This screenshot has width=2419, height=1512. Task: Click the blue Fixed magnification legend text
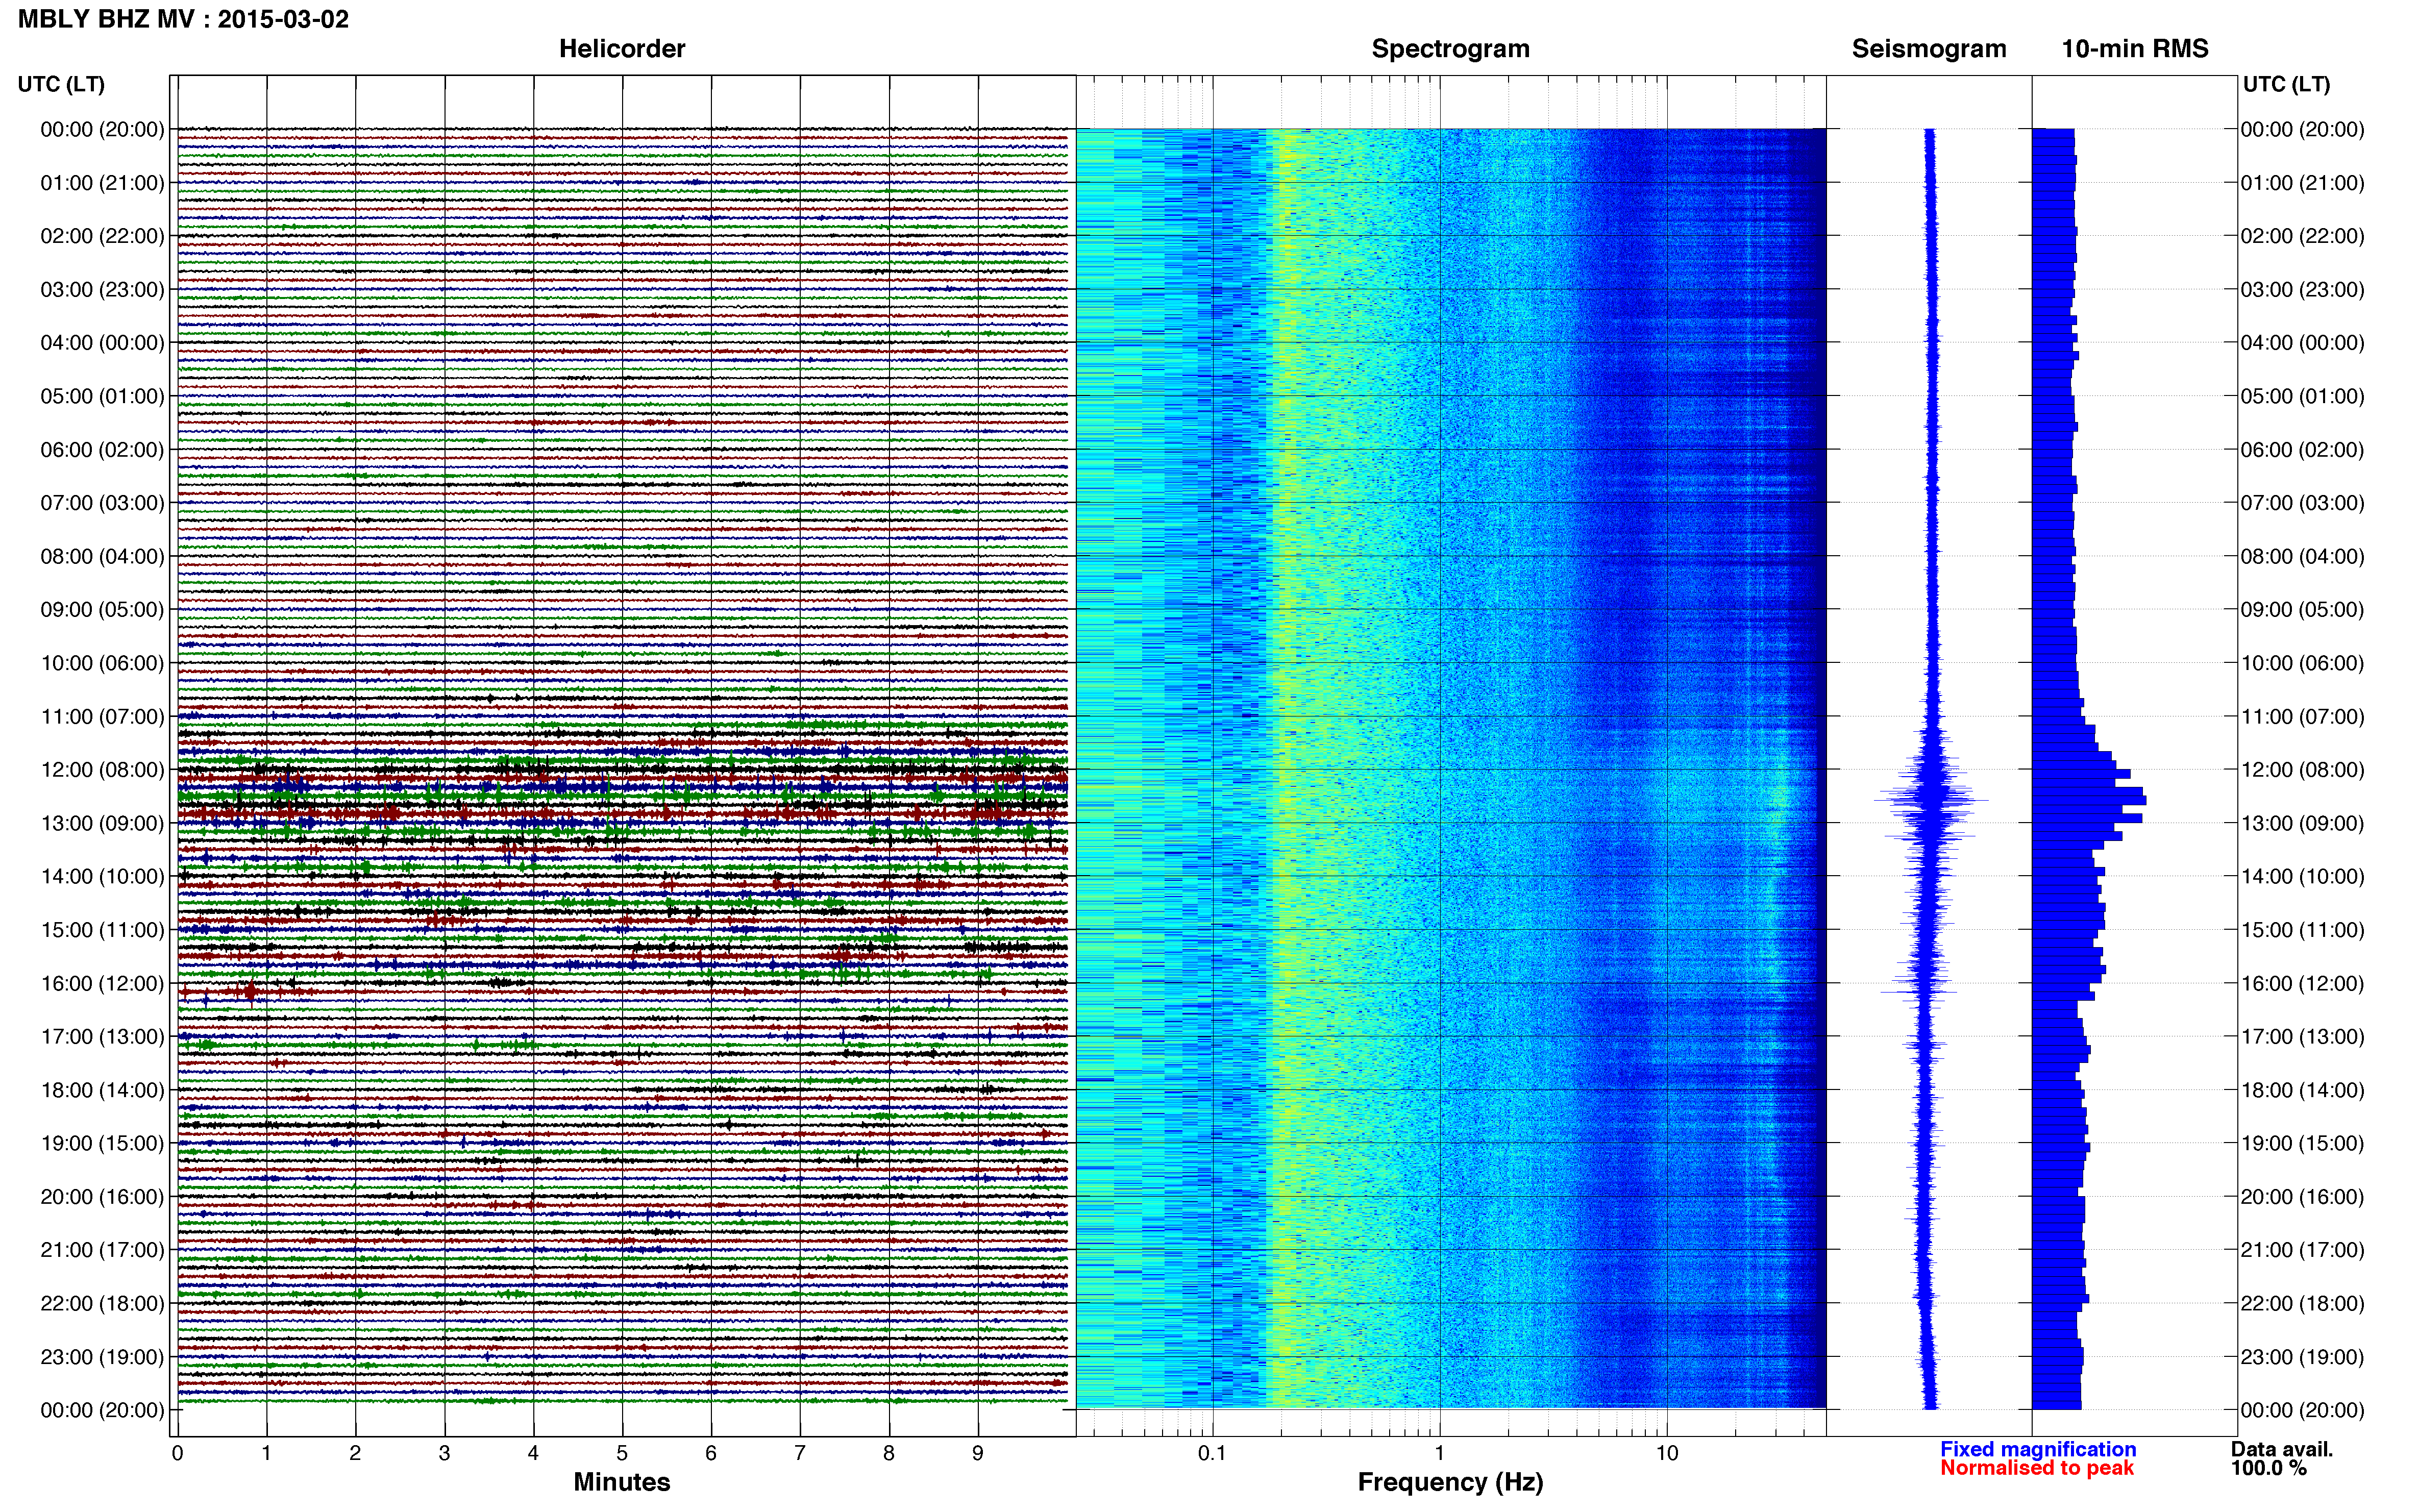point(2038,1449)
